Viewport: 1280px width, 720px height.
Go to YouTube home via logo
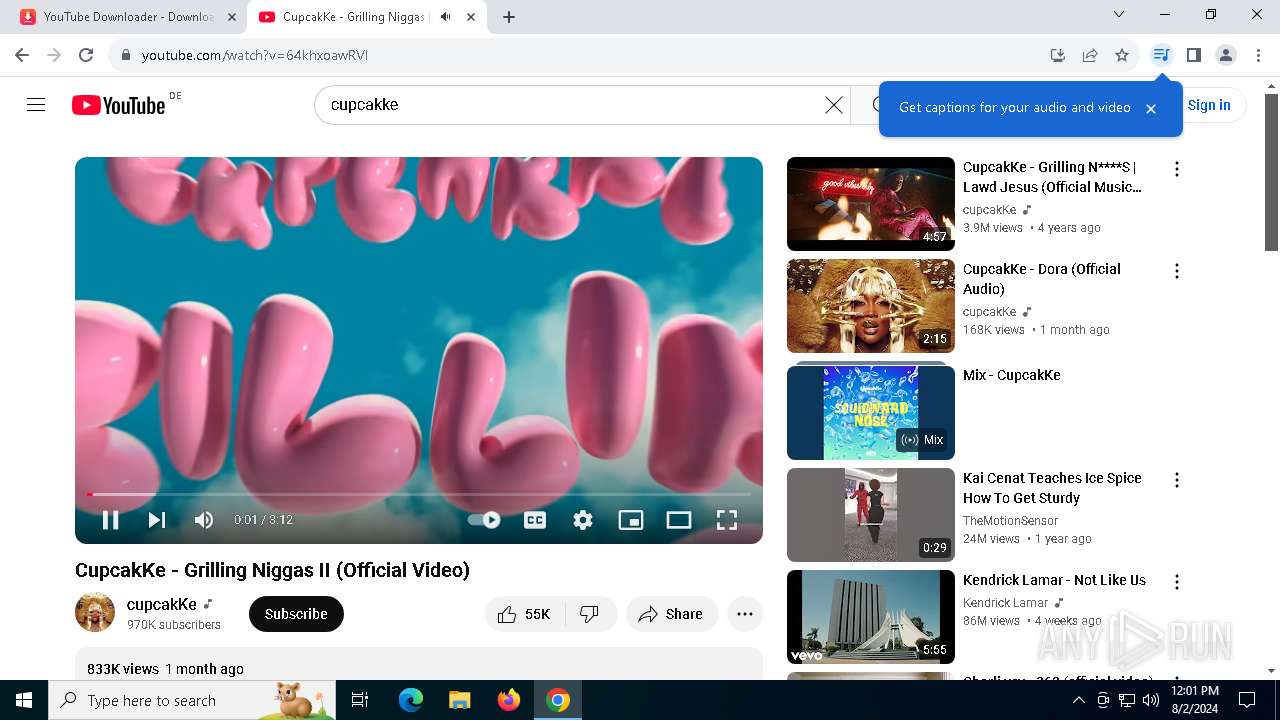click(x=118, y=105)
